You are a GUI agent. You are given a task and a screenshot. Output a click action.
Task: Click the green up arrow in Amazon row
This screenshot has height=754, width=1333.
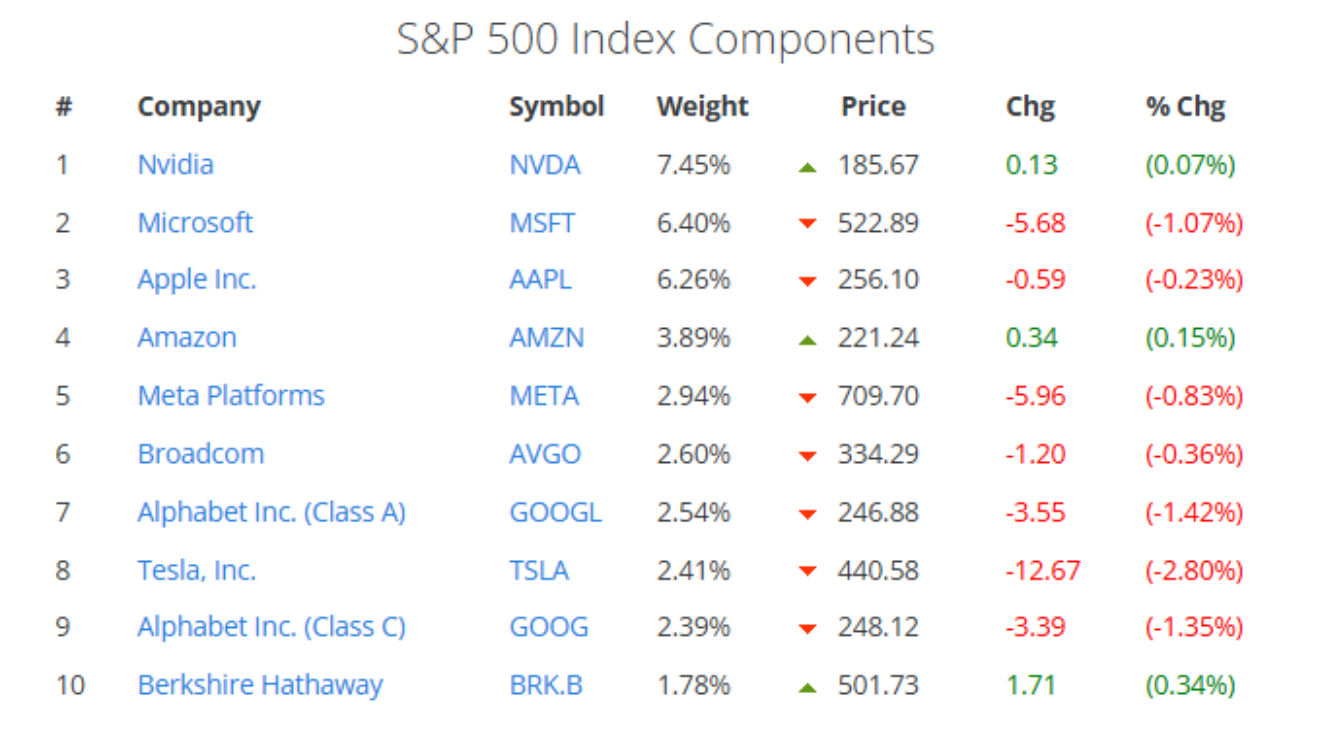point(808,340)
